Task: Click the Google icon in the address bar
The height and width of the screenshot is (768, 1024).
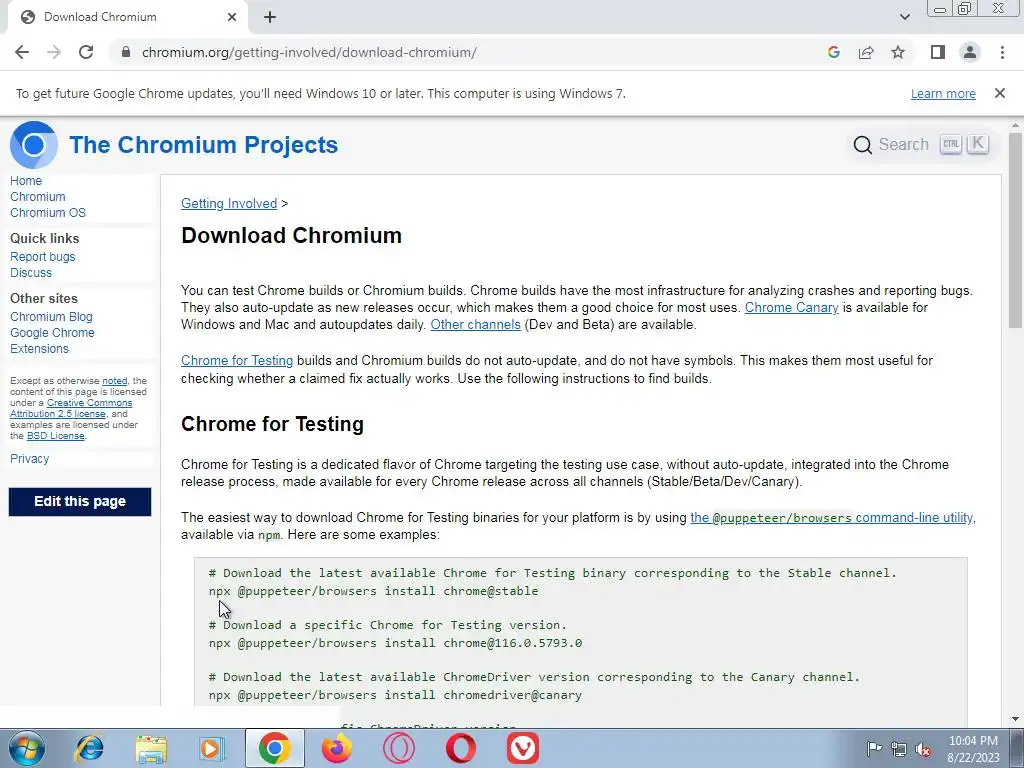Action: [x=833, y=52]
